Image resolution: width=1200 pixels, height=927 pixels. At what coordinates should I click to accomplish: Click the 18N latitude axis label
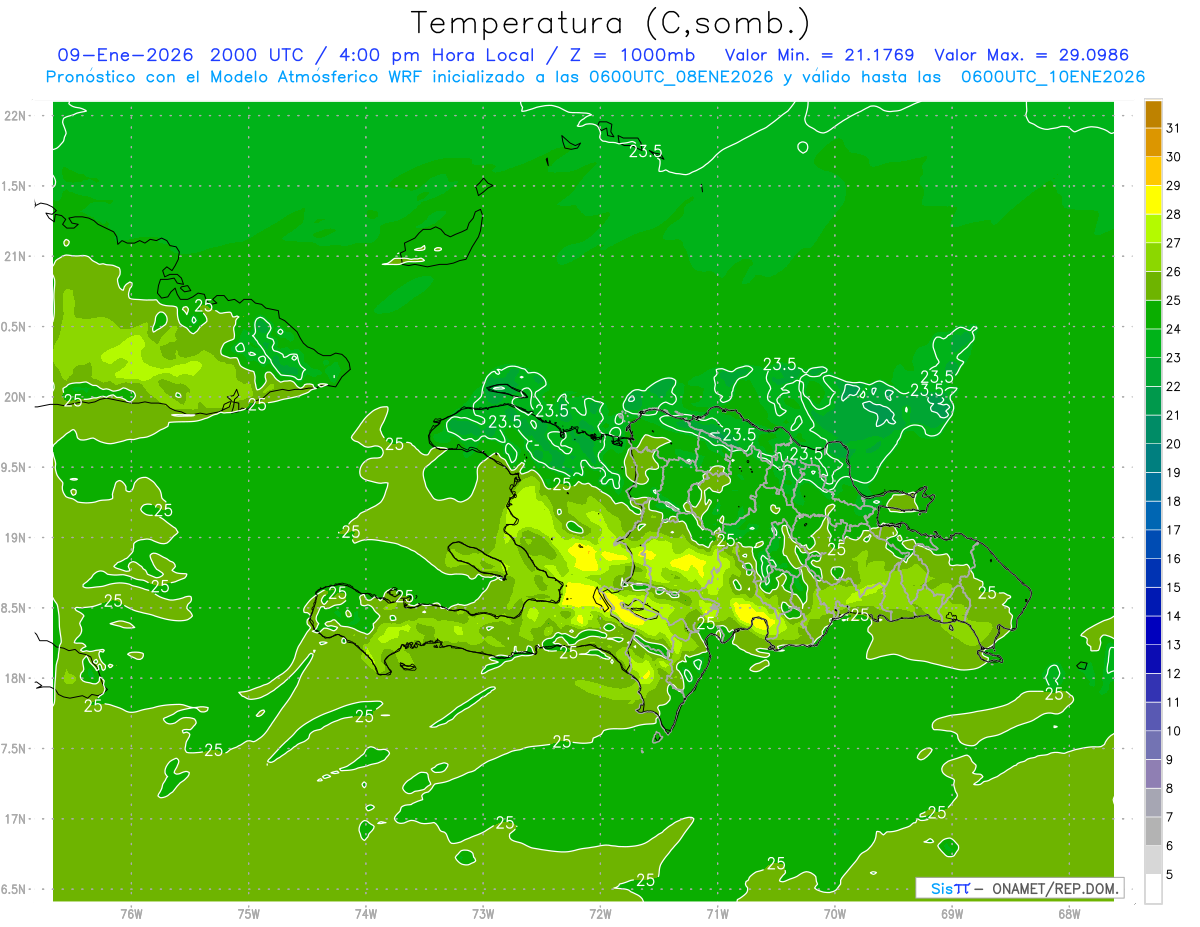pos(15,678)
